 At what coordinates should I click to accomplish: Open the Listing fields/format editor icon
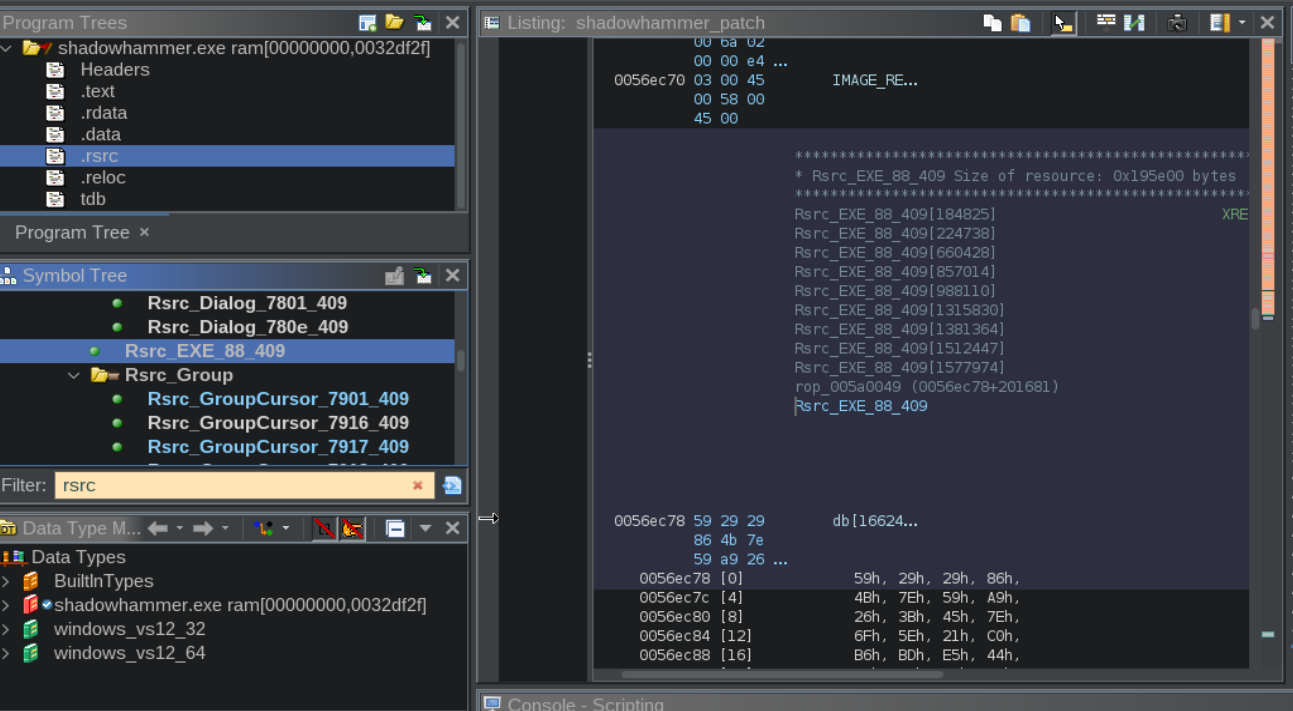(1106, 22)
